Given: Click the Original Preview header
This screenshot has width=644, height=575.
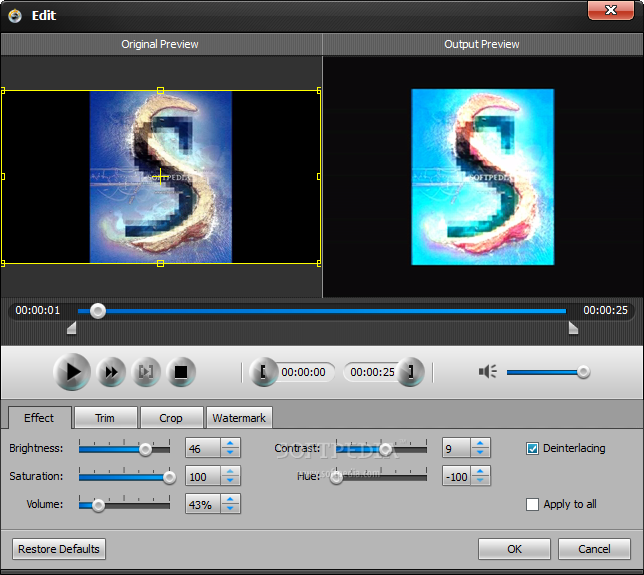Looking at the screenshot, I should point(160,44).
